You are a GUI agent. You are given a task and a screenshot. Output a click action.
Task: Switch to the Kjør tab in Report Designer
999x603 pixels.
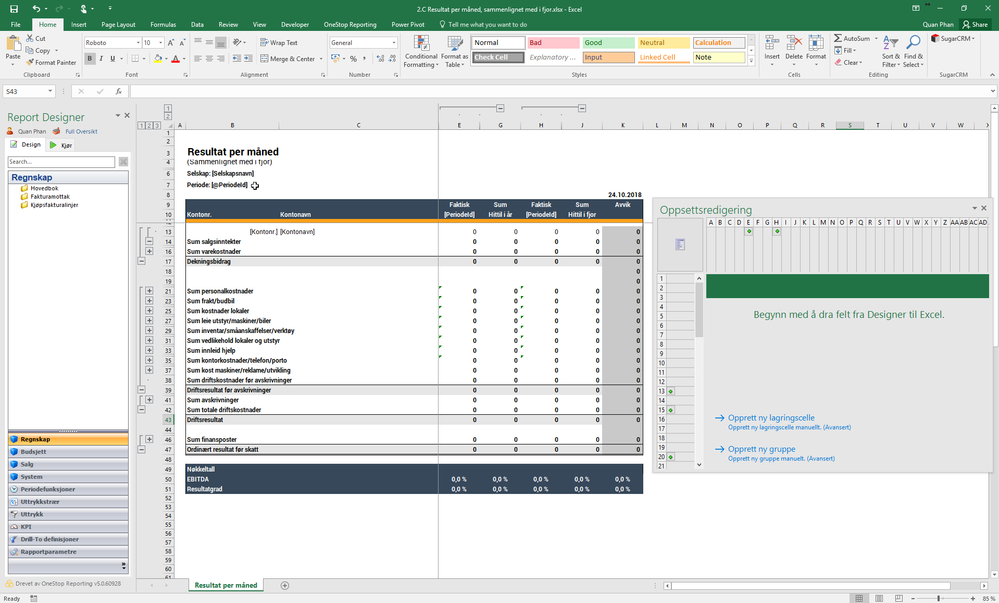[61, 145]
